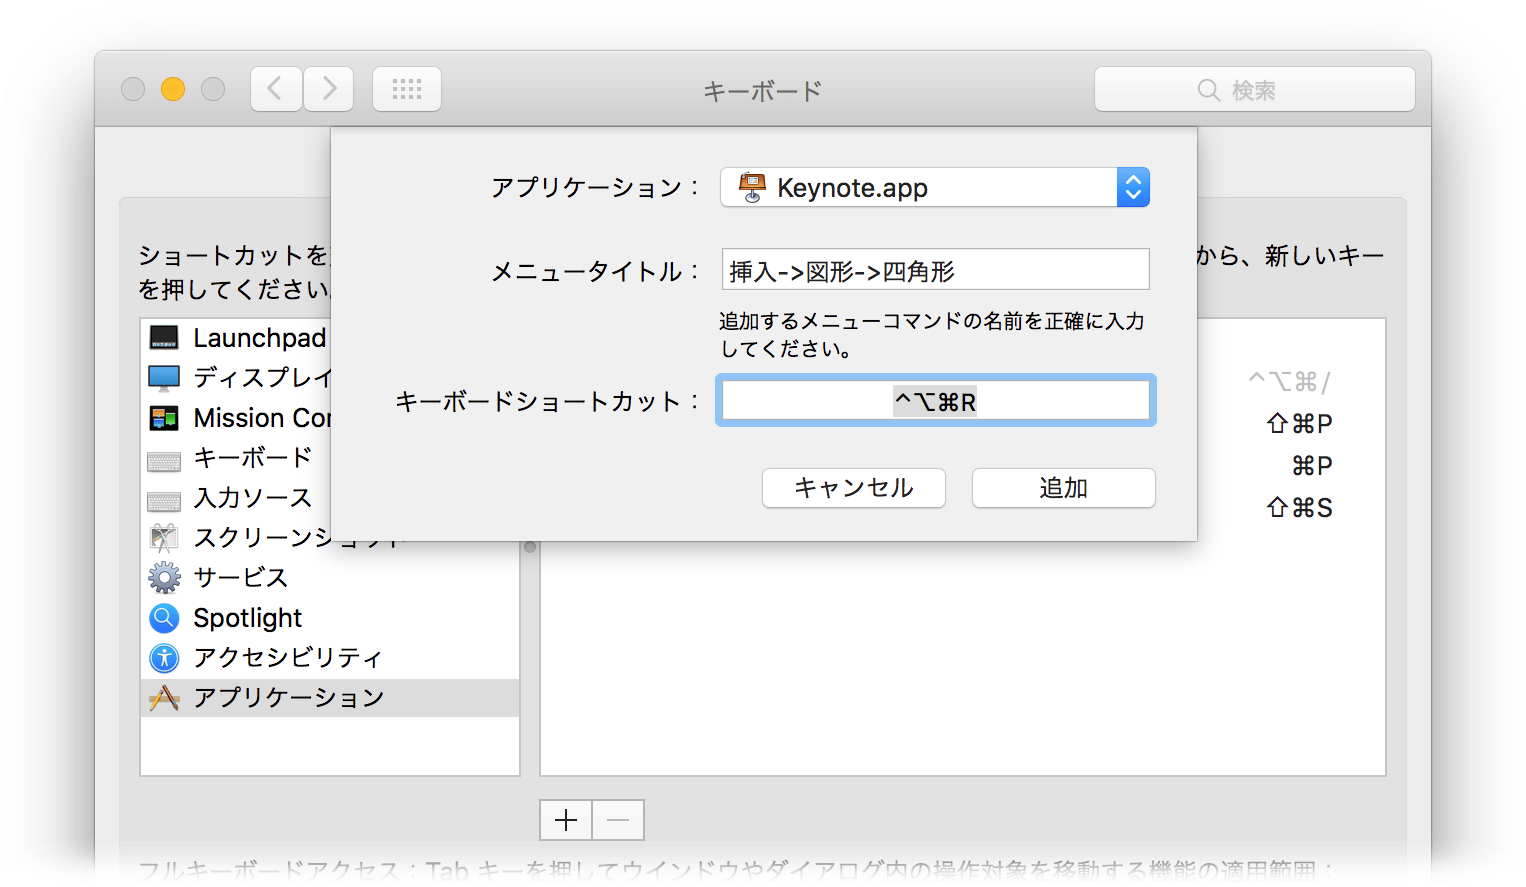Image resolution: width=1526 pixels, height=887 pixels.
Task: Click the blue dropdown arrows next to Keynote.app
Action: click(x=1133, y=187)
